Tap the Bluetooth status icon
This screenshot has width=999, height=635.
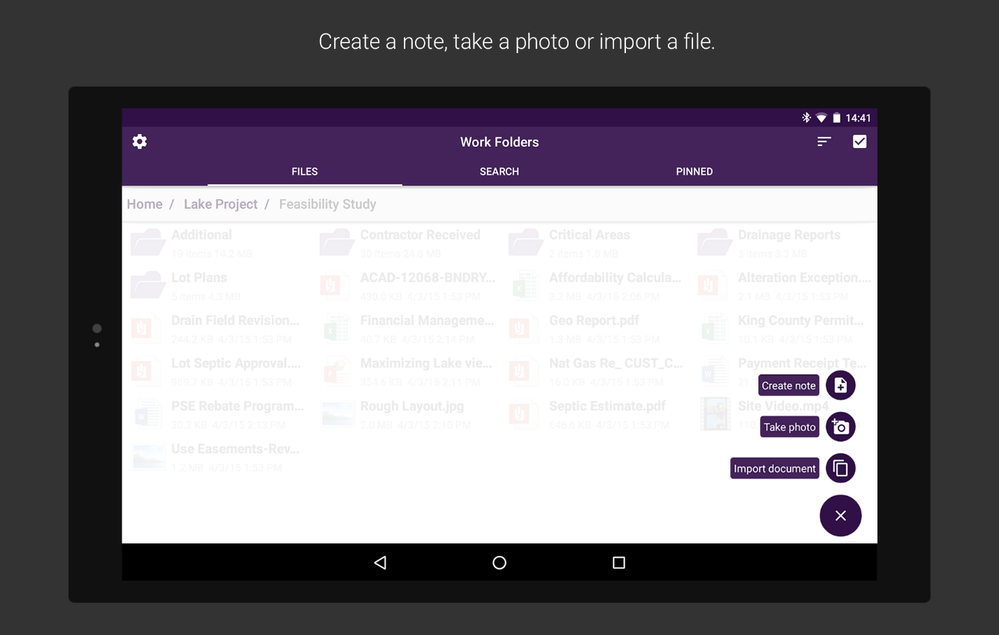tap(806, 118)
